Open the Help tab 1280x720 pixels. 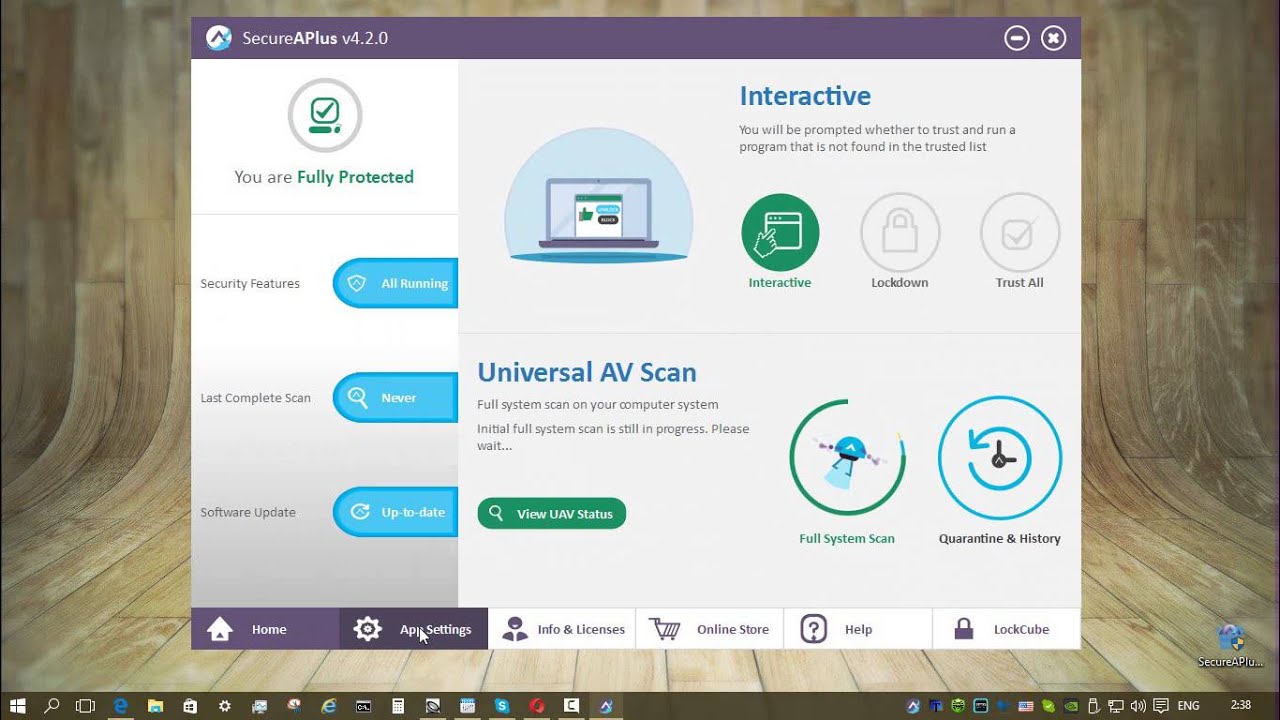pos(858,629)
